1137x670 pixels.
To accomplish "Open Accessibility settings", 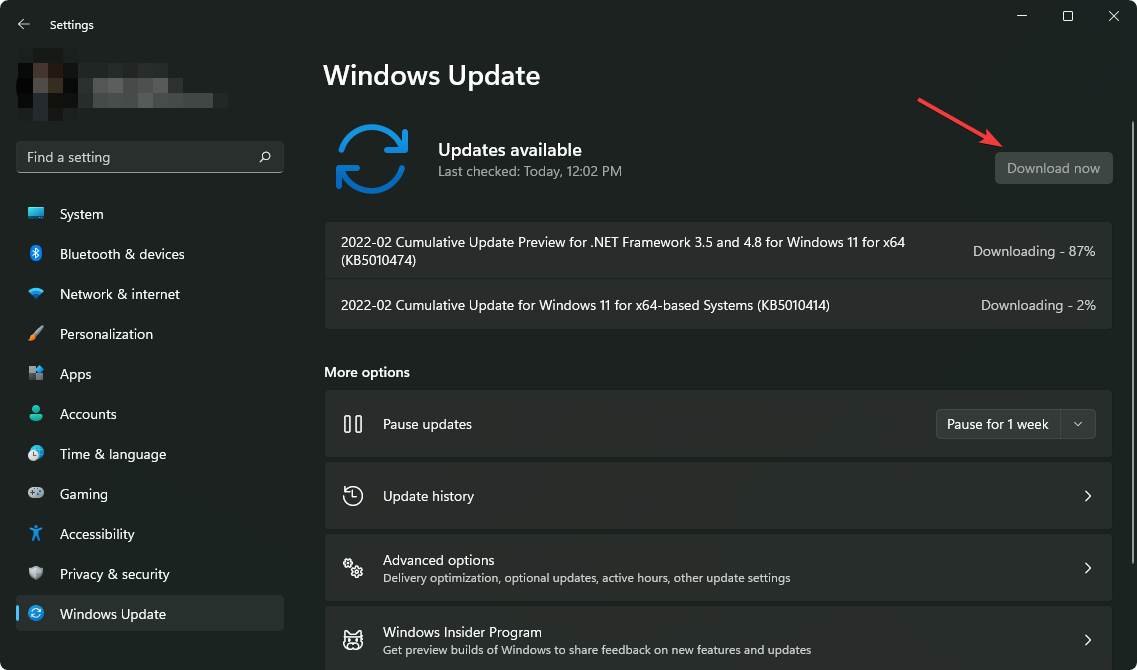I will pyautogui.click(x=150, y=533).
